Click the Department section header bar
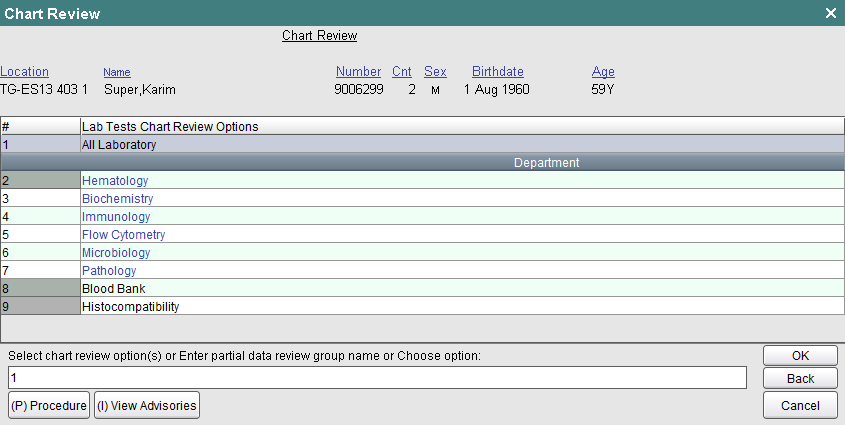Screen dimensions: 845x425 422,163
